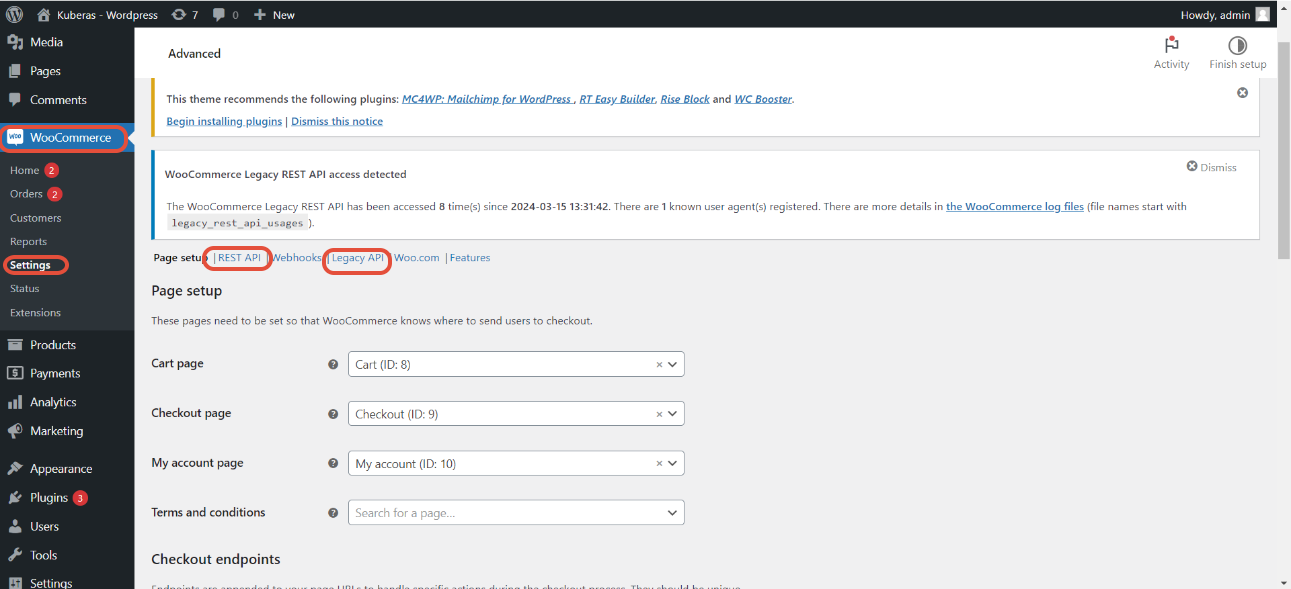
Task: Open the RT Easy Builder link
Action: coord(618,99)
